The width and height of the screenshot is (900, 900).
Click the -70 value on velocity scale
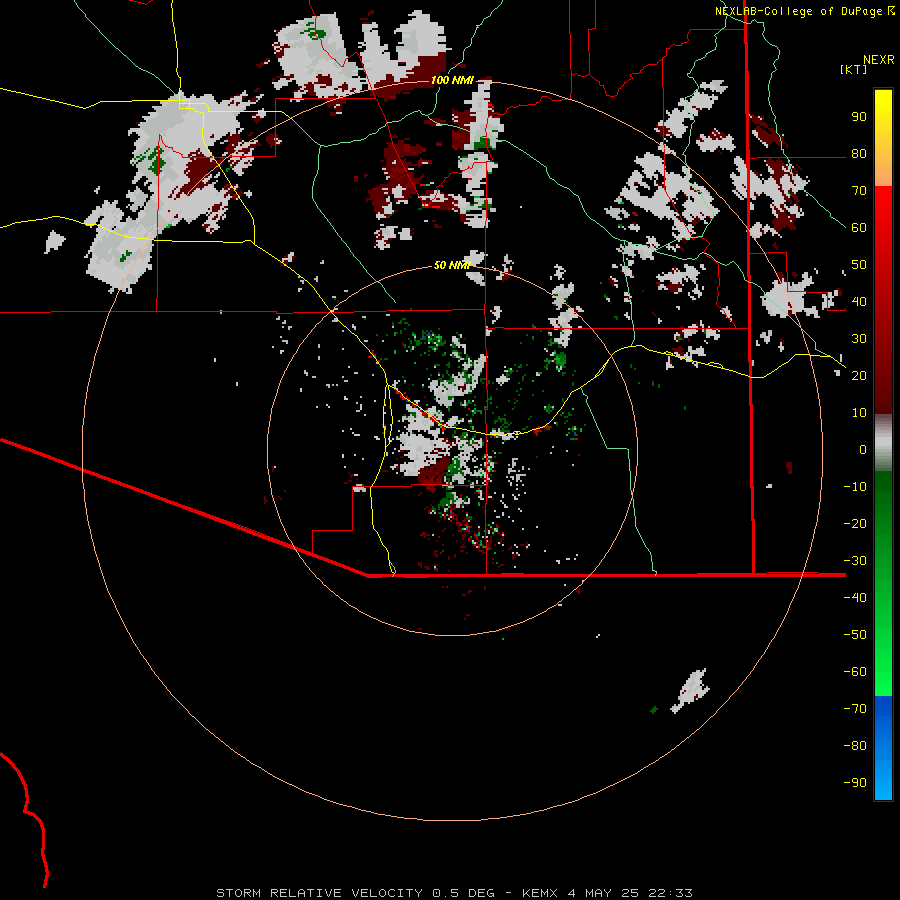point(855,709)
